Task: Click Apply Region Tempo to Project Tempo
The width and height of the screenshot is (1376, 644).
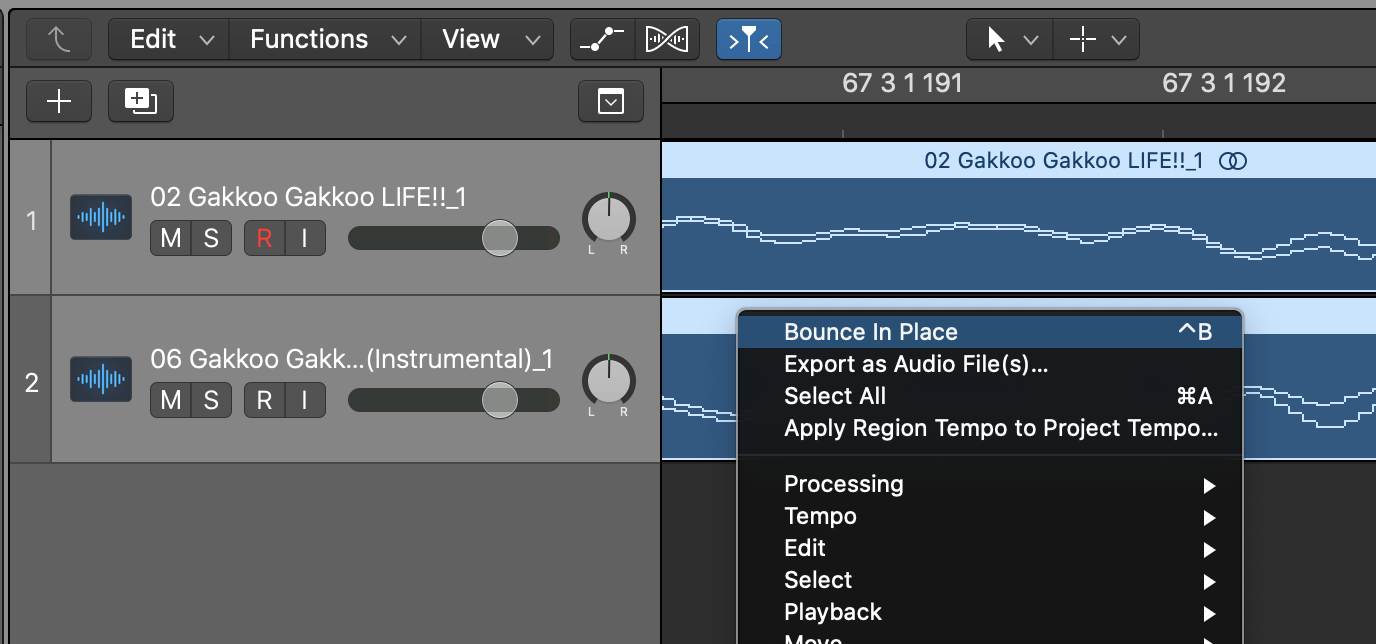Action: tap(1000, 428)
